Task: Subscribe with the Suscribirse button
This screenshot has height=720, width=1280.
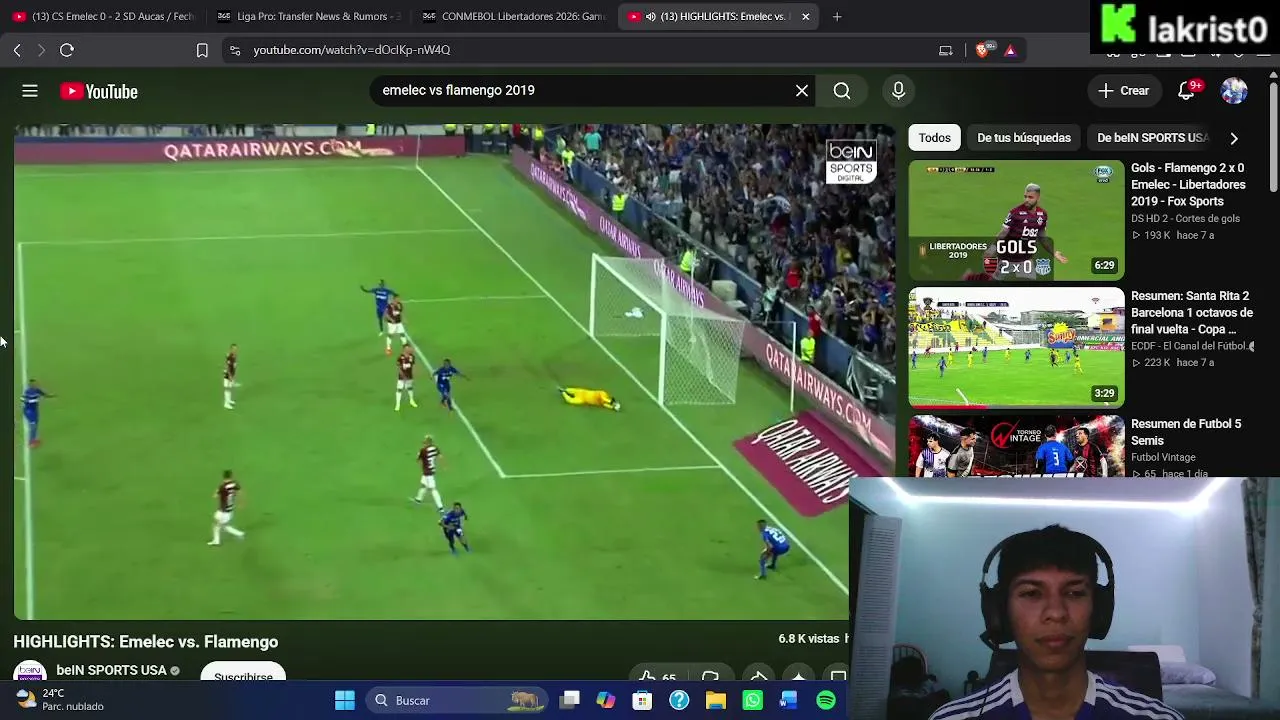Action: coord(243,673)
